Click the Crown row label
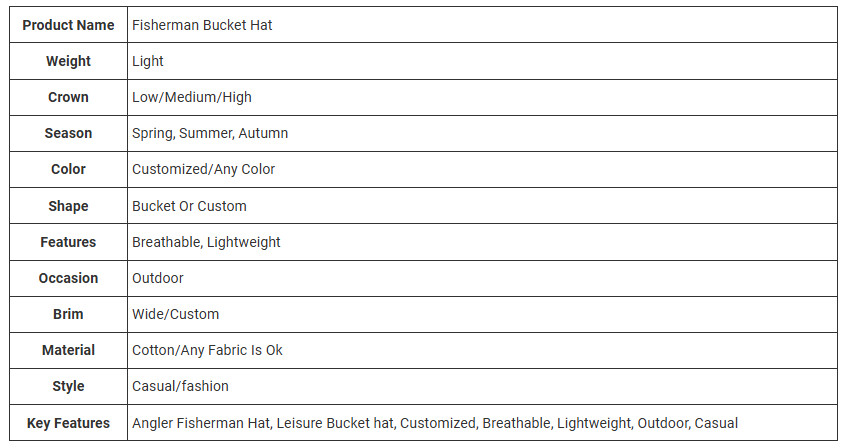This screenshot has width=846, height=448. click(68, 97)
